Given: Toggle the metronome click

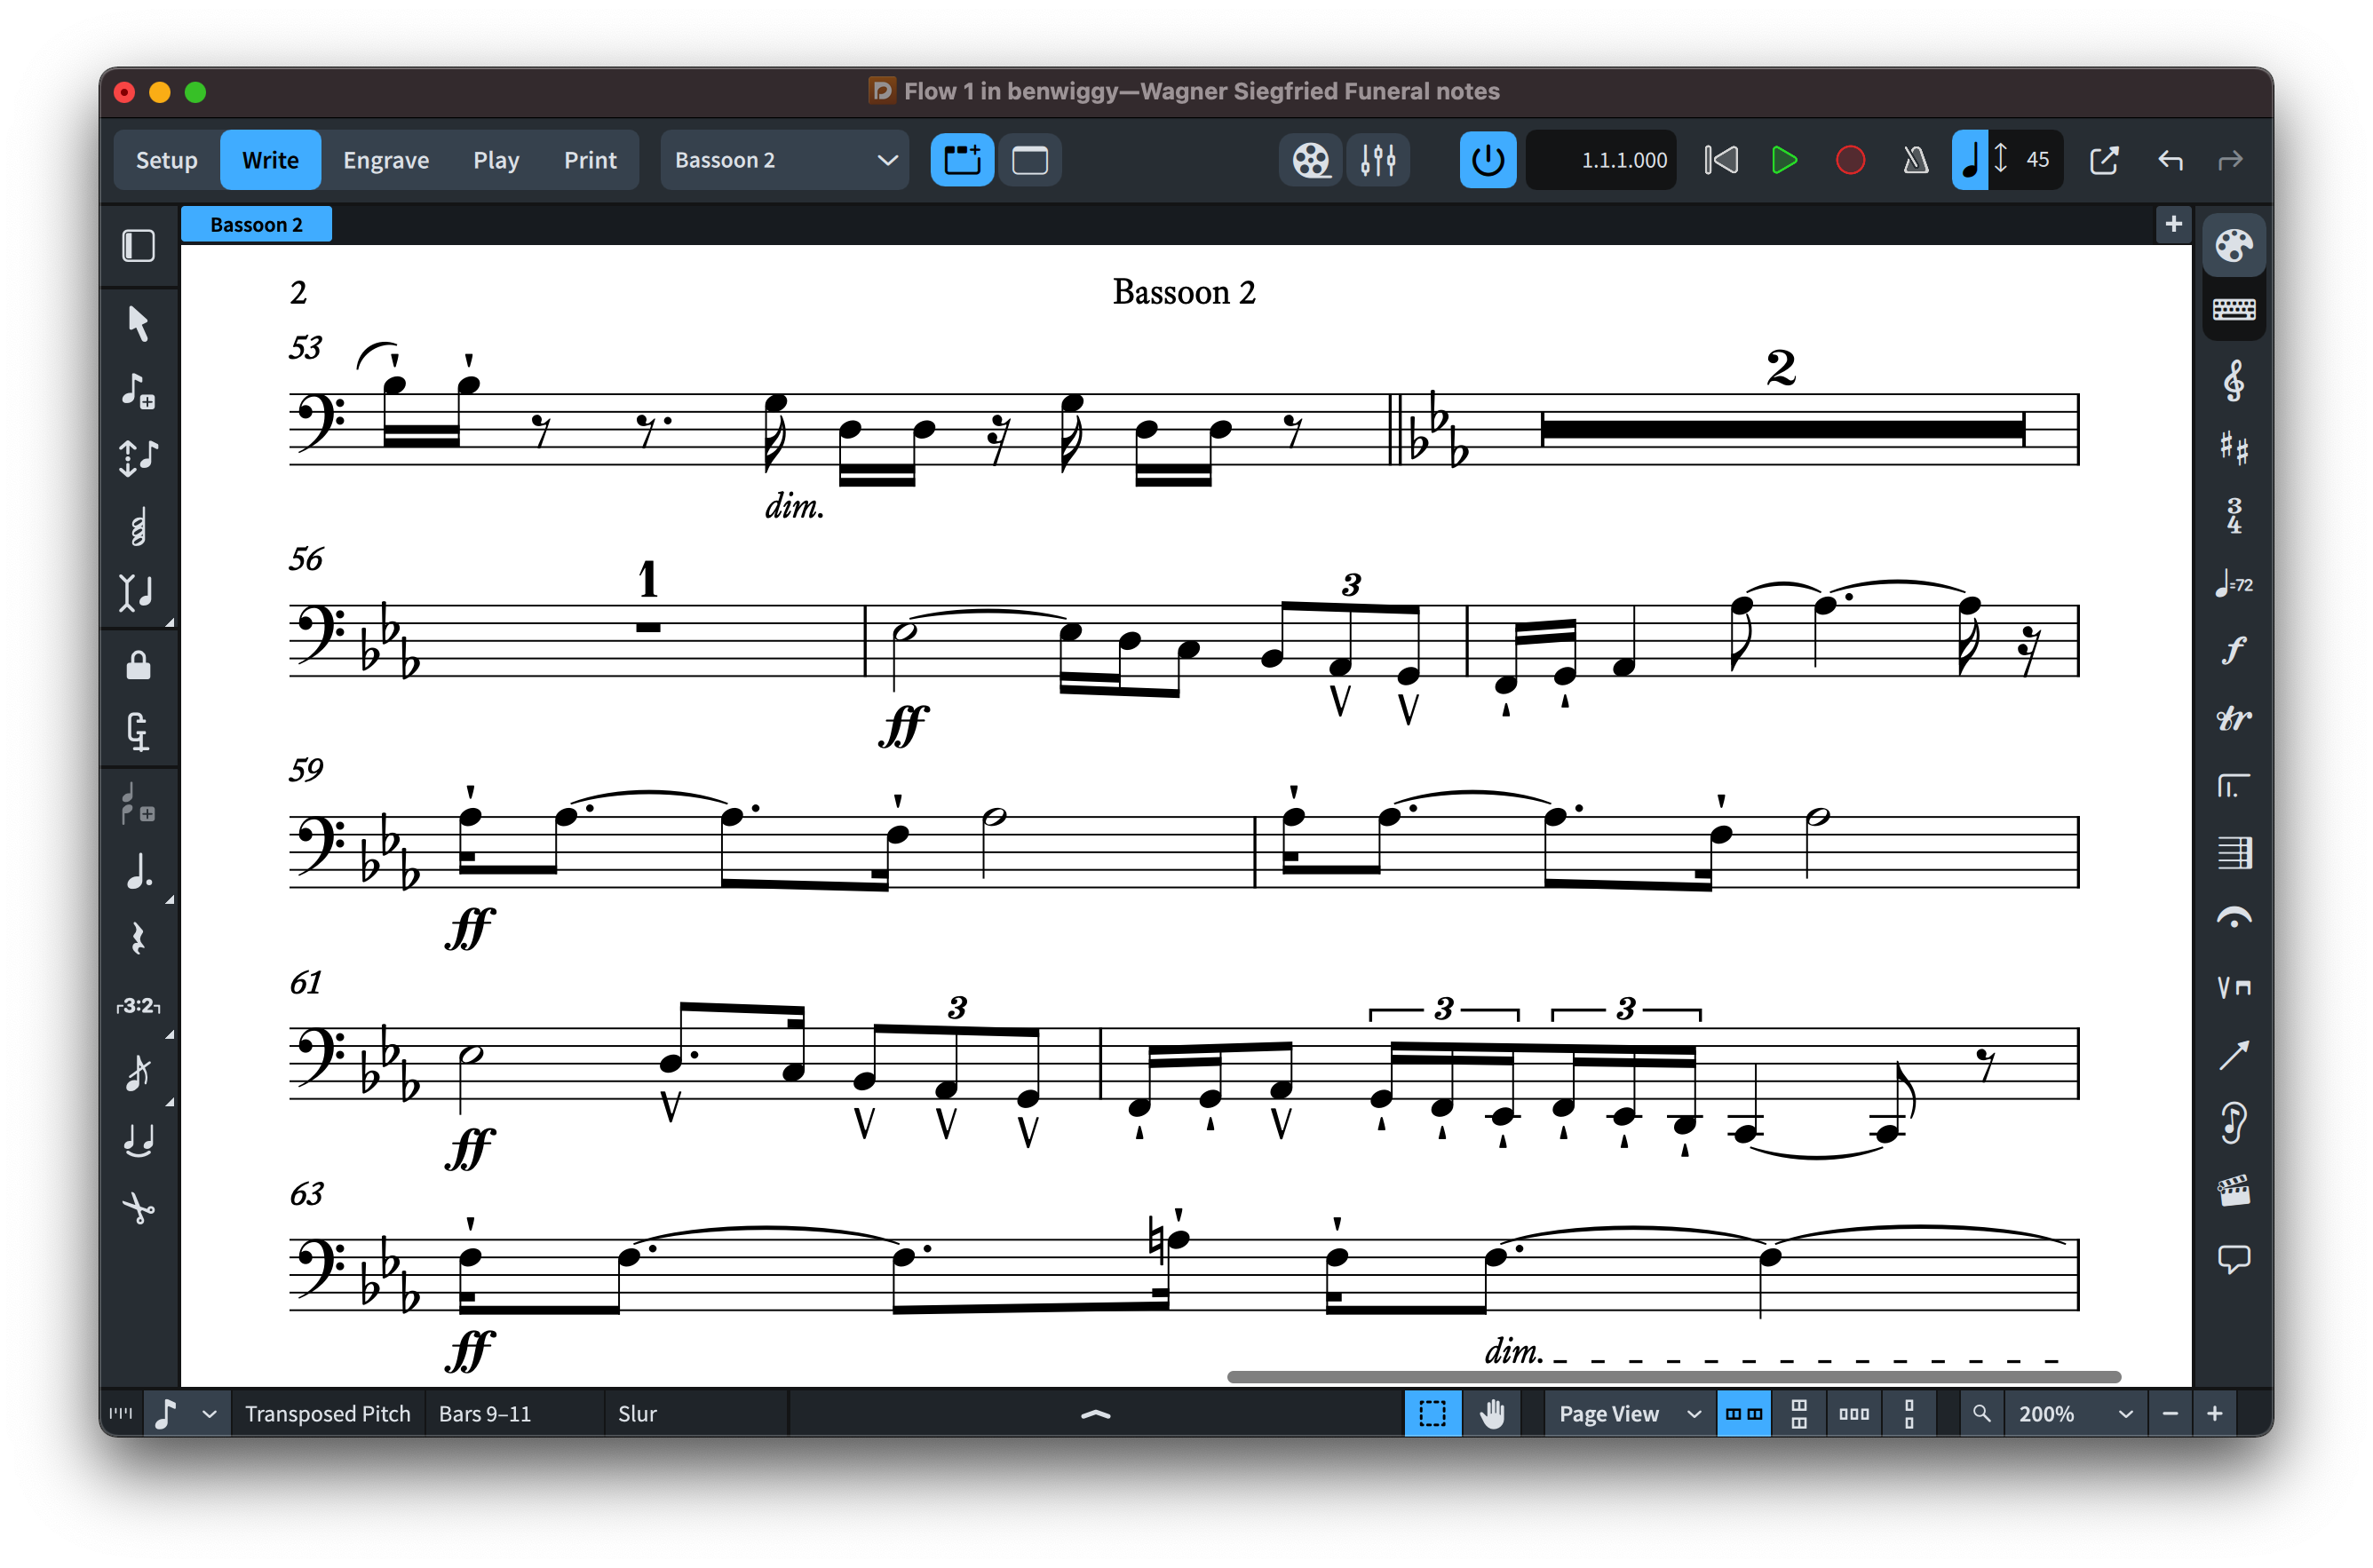Looking at the screenshot, I should pyautogui.click(x=1915, y=160).
